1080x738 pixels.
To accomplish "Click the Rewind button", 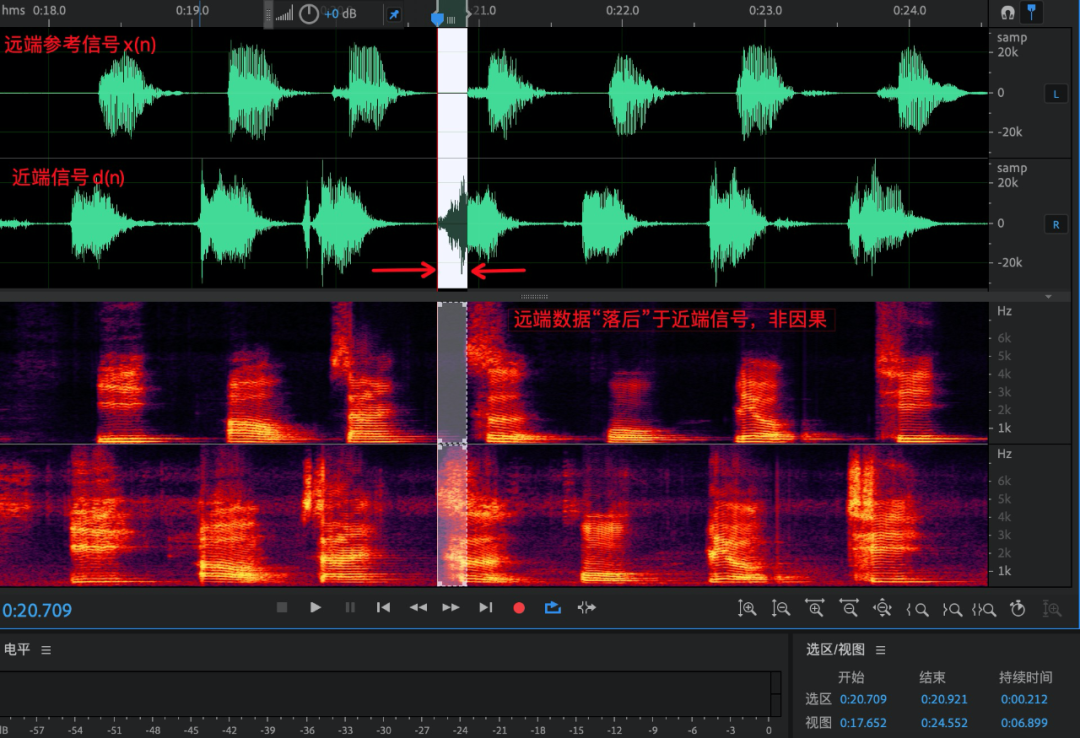I will coord(418,607).
